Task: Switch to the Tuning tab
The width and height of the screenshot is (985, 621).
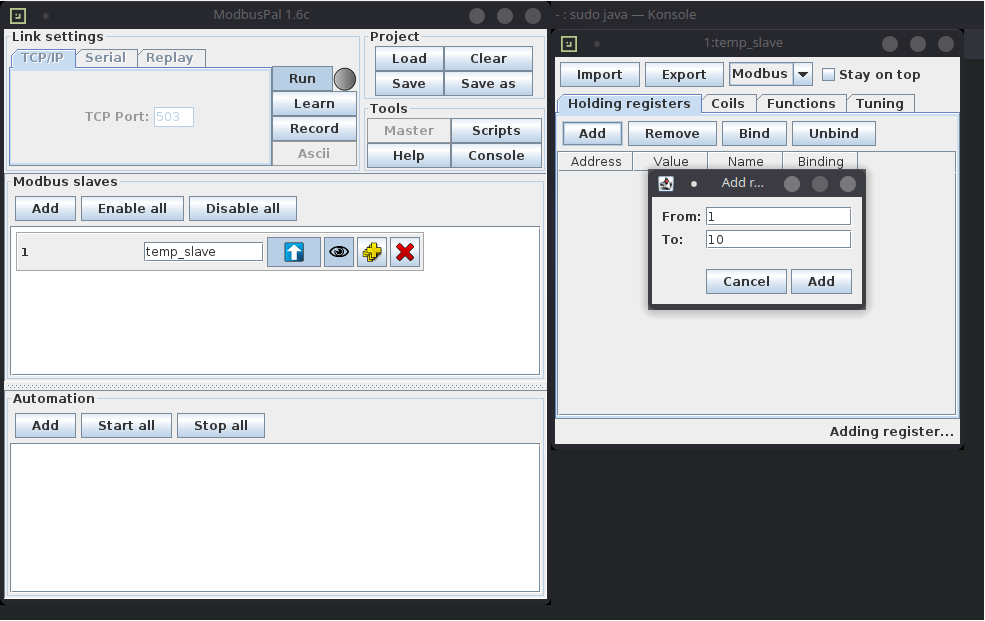Action: point(879,103)
